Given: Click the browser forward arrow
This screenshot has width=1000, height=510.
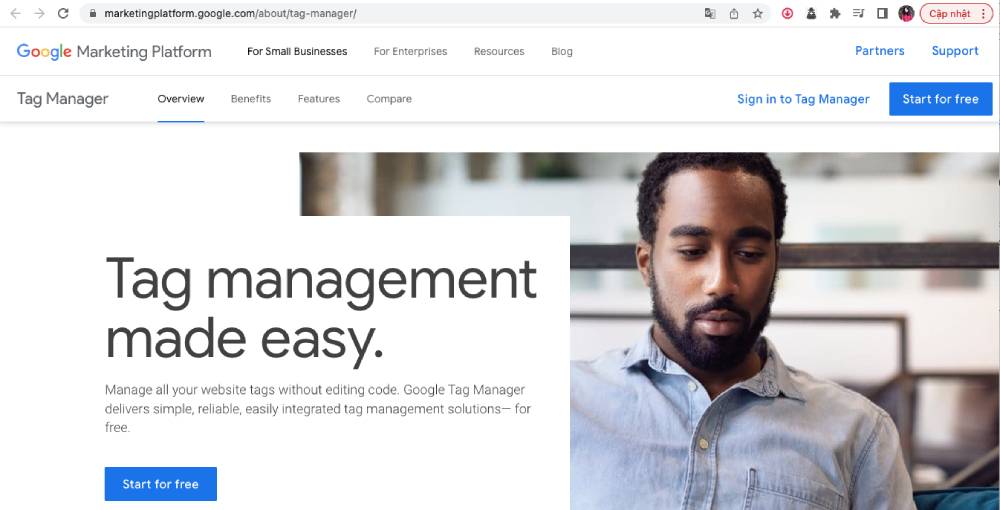Looking at the screenshot, I should point(40,13).
